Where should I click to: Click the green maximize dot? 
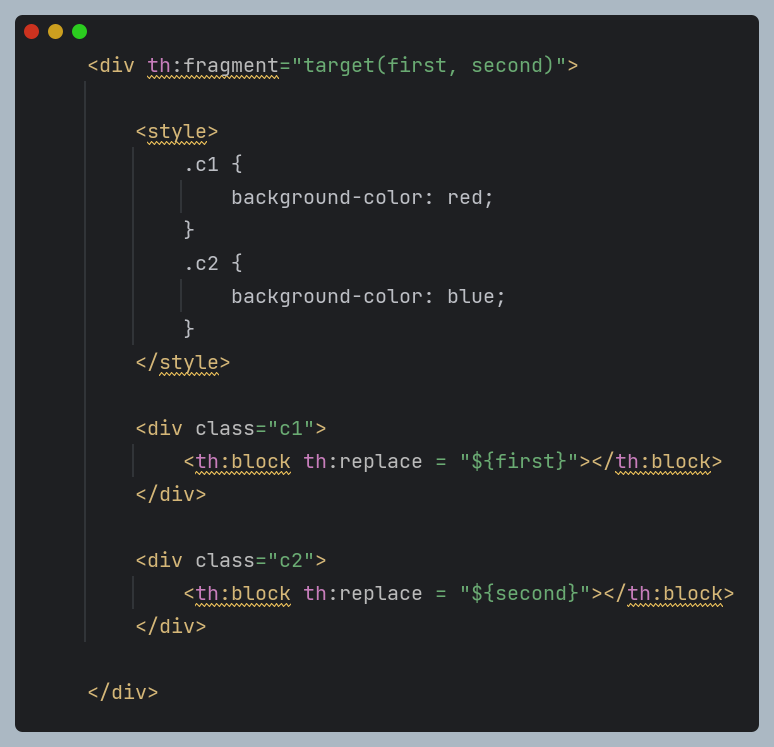click(x=79, y=32)
